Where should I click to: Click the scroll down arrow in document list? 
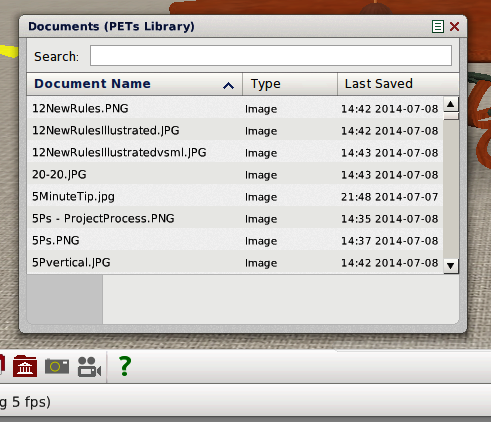tap(451, 266)
